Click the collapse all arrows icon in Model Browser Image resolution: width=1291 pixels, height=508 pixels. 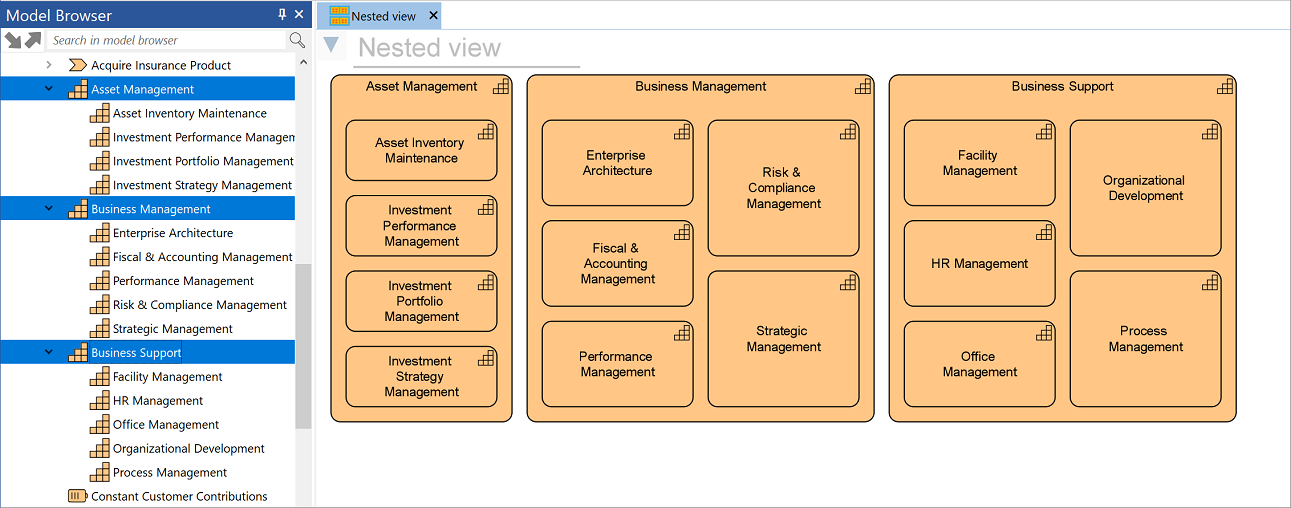pos(33,40)
